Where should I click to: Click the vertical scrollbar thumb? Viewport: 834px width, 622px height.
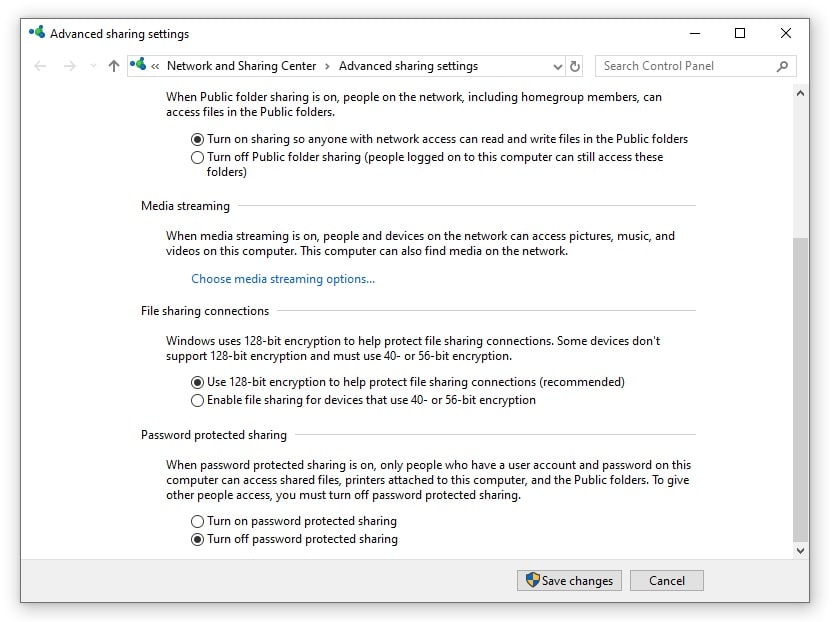800,389
